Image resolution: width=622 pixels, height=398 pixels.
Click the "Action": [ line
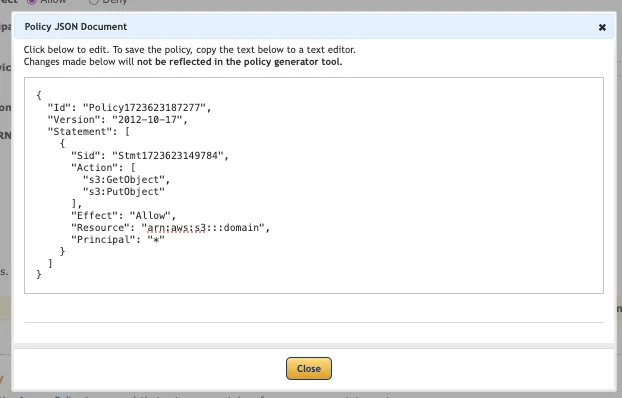point(103,167)
